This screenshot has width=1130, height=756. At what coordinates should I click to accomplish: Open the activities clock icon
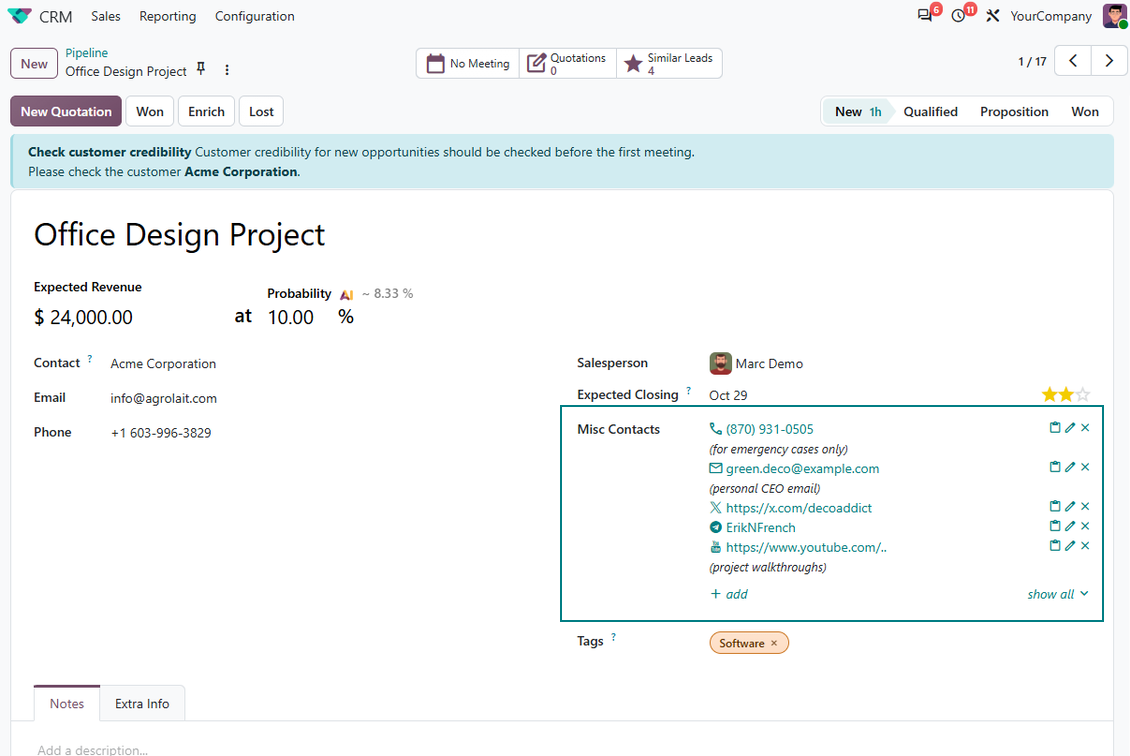[958, 15]
